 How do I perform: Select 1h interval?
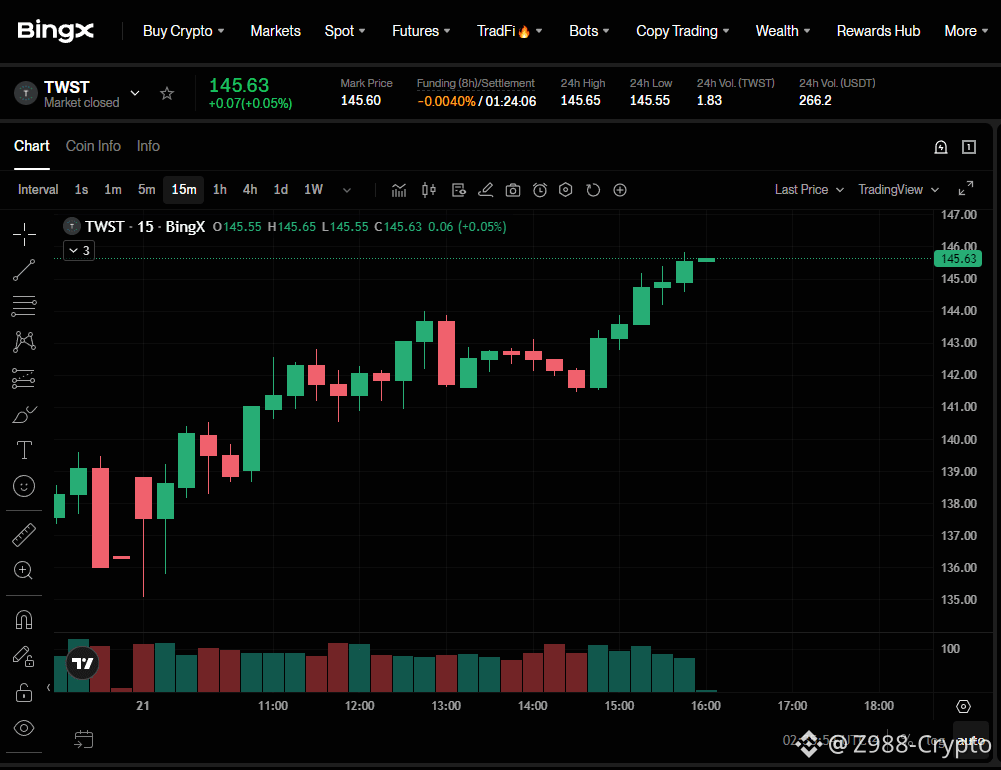[x=220, y=190]
